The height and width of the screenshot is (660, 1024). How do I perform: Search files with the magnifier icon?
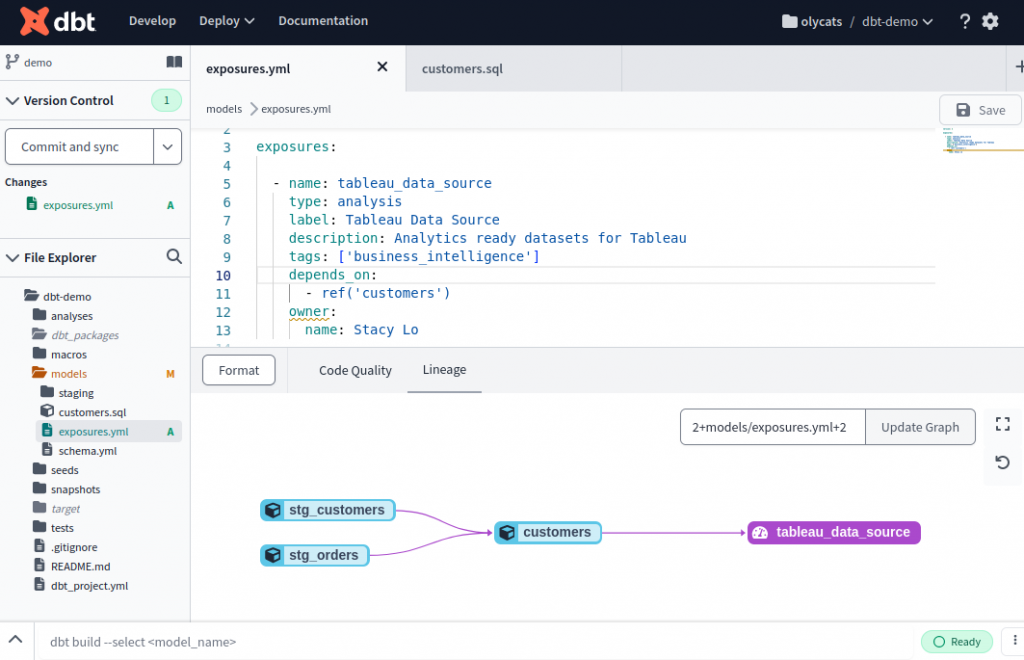(174, 257)
